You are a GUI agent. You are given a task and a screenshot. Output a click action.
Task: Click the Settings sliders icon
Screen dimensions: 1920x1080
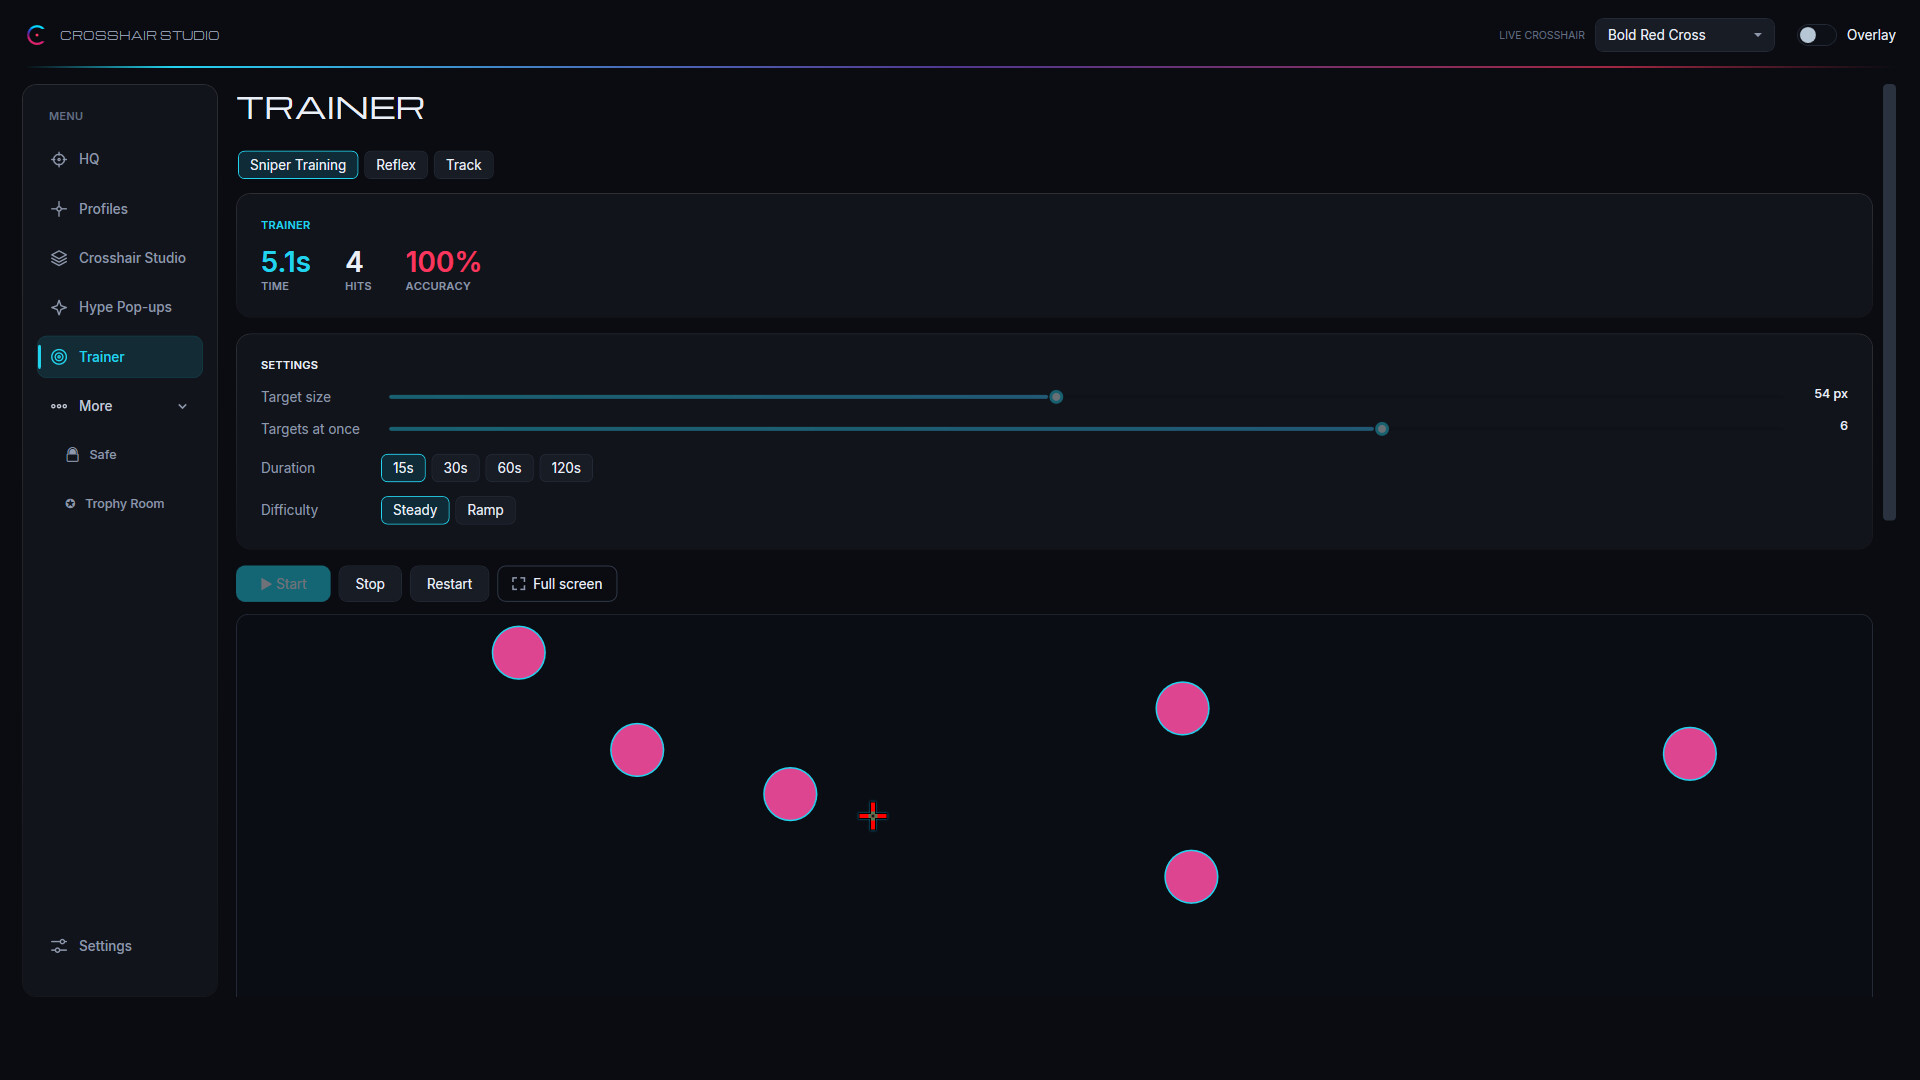pos(59,946)
